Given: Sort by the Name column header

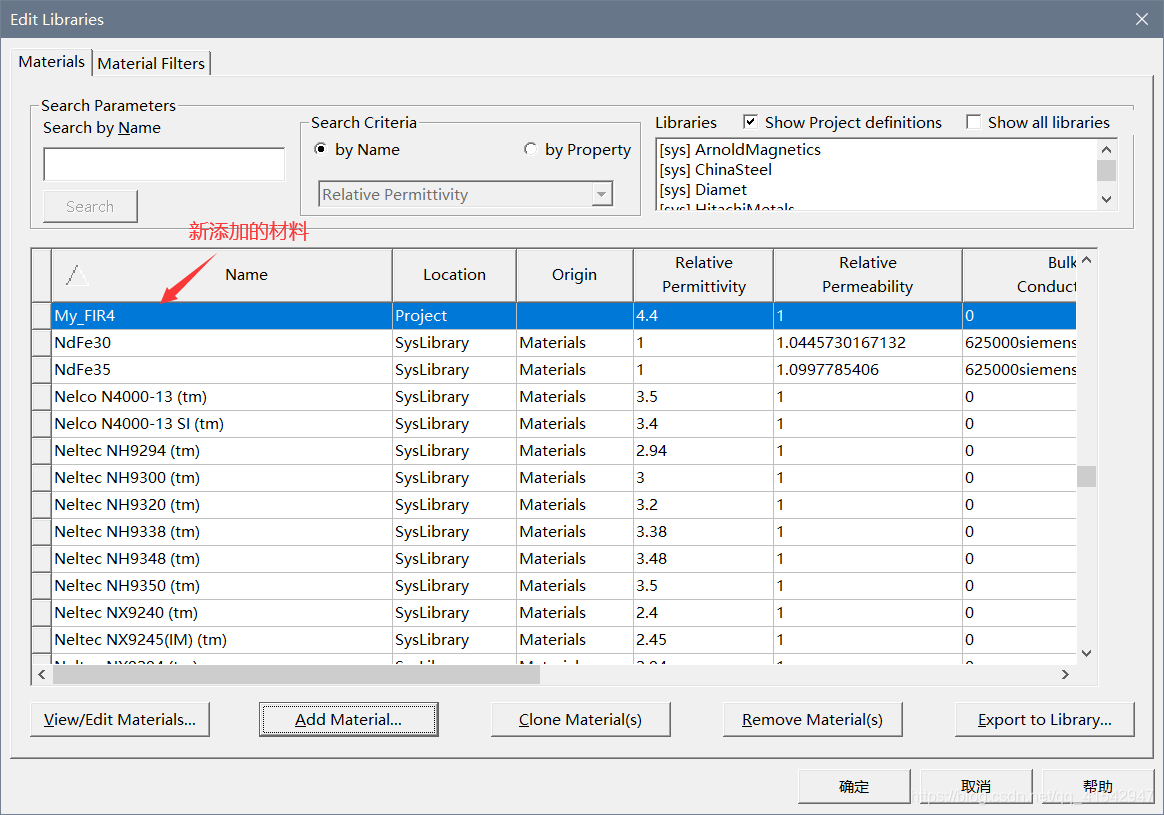Looking at the screenshot, I should click(x=222, y=275).
